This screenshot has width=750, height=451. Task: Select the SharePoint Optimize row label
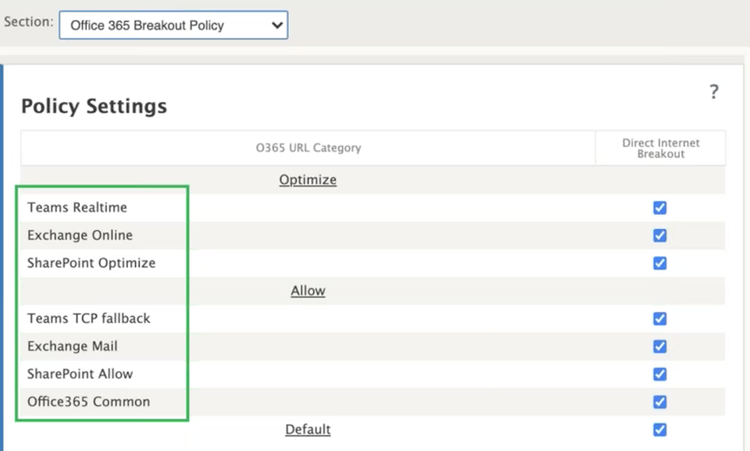click(91, 263)
